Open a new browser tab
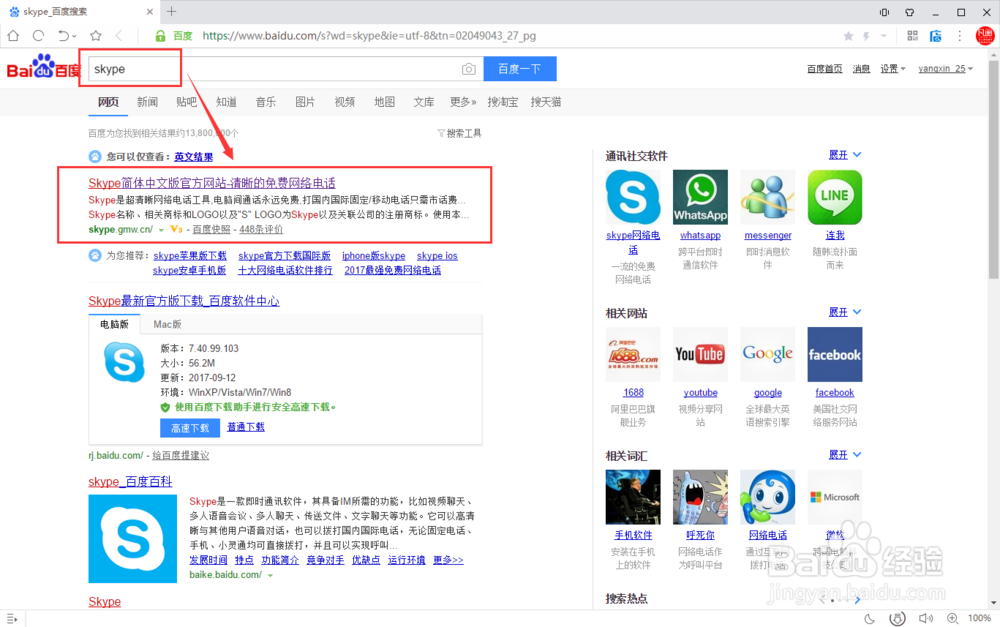This screenshot has width=1000, height=627. click(x=172, y=11)
